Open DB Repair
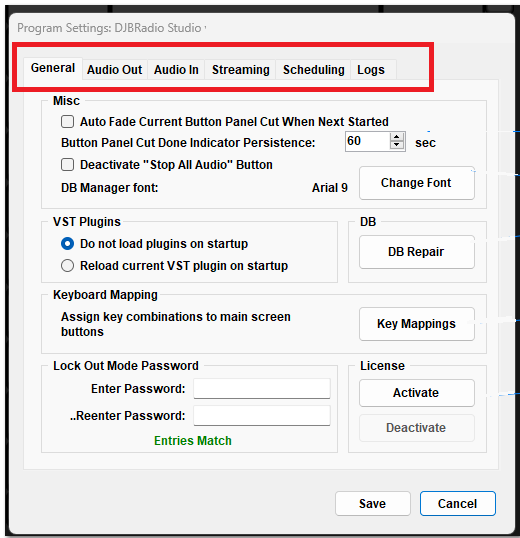Viewport: 520px width, 538px height. pyautogui.click(x=417, y=252)
